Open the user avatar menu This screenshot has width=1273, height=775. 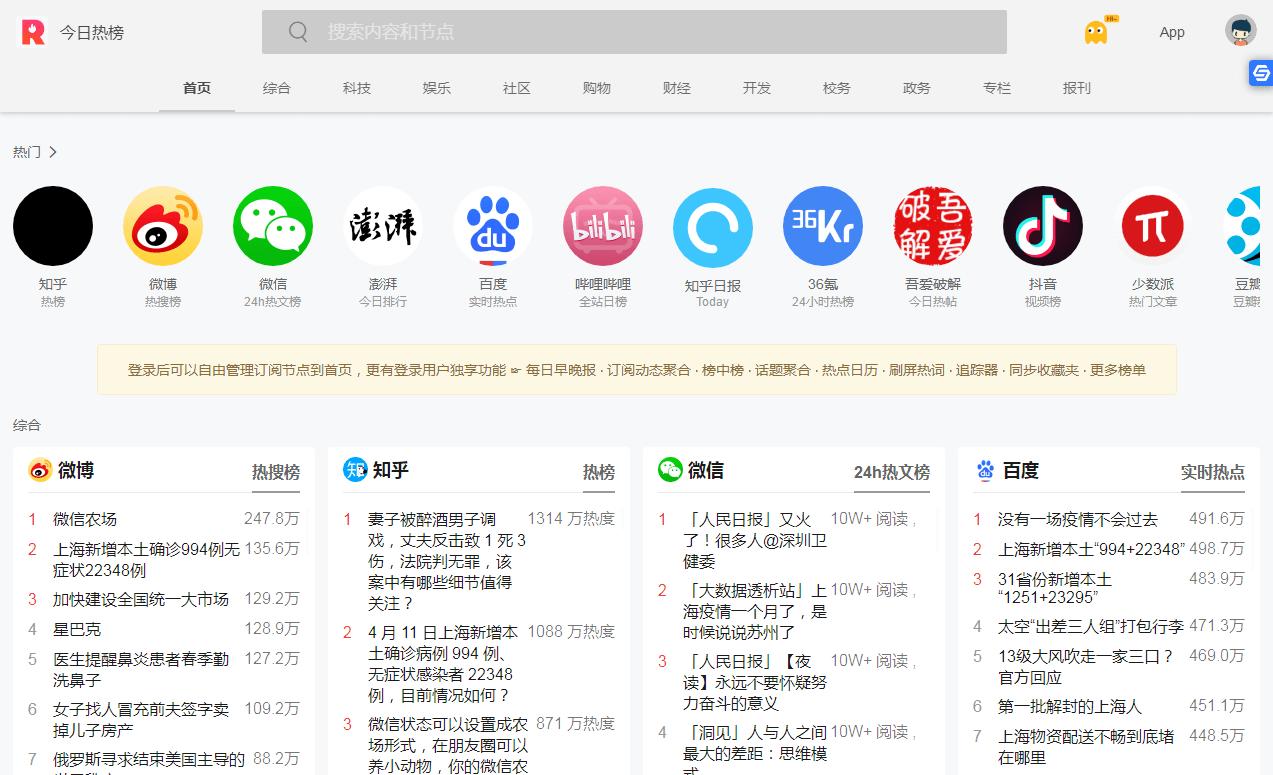point(1241,31)
